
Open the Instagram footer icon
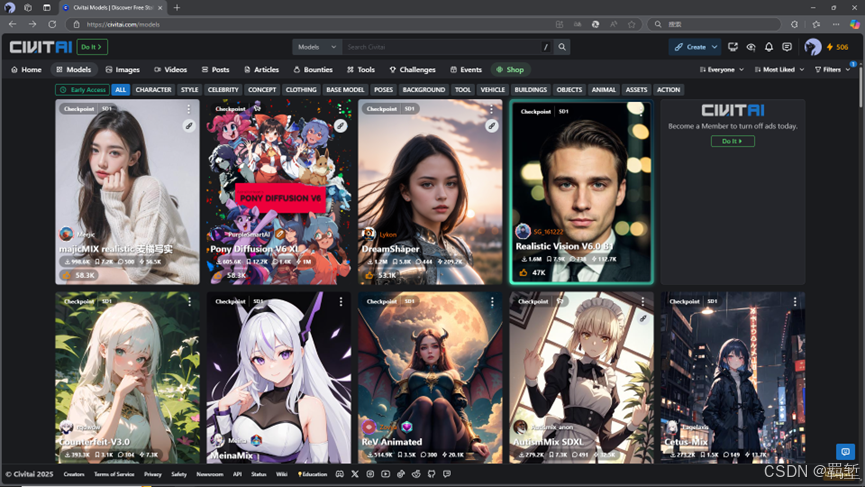[370, 474]
